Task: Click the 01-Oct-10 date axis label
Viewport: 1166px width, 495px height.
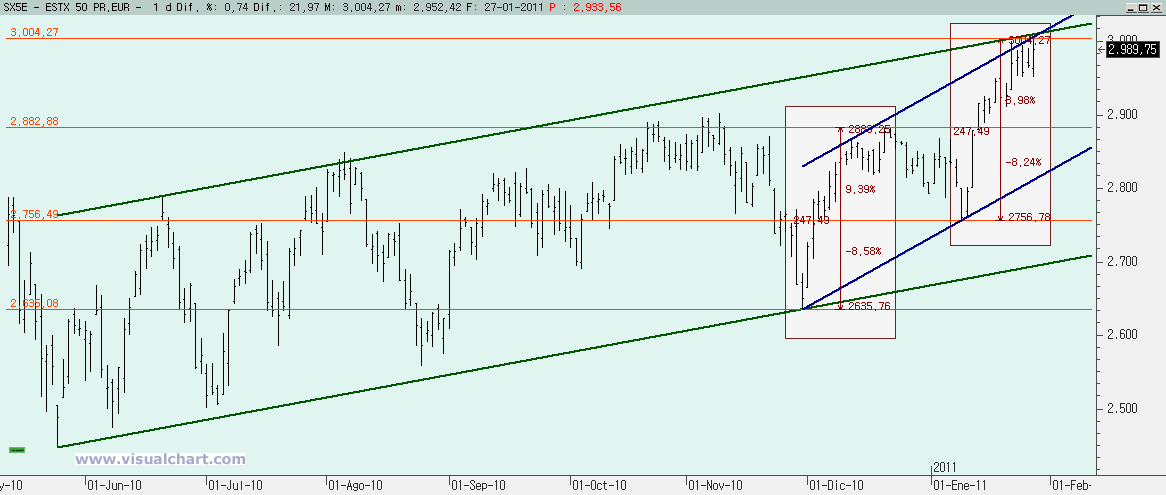Action: (x=599, y=485)
